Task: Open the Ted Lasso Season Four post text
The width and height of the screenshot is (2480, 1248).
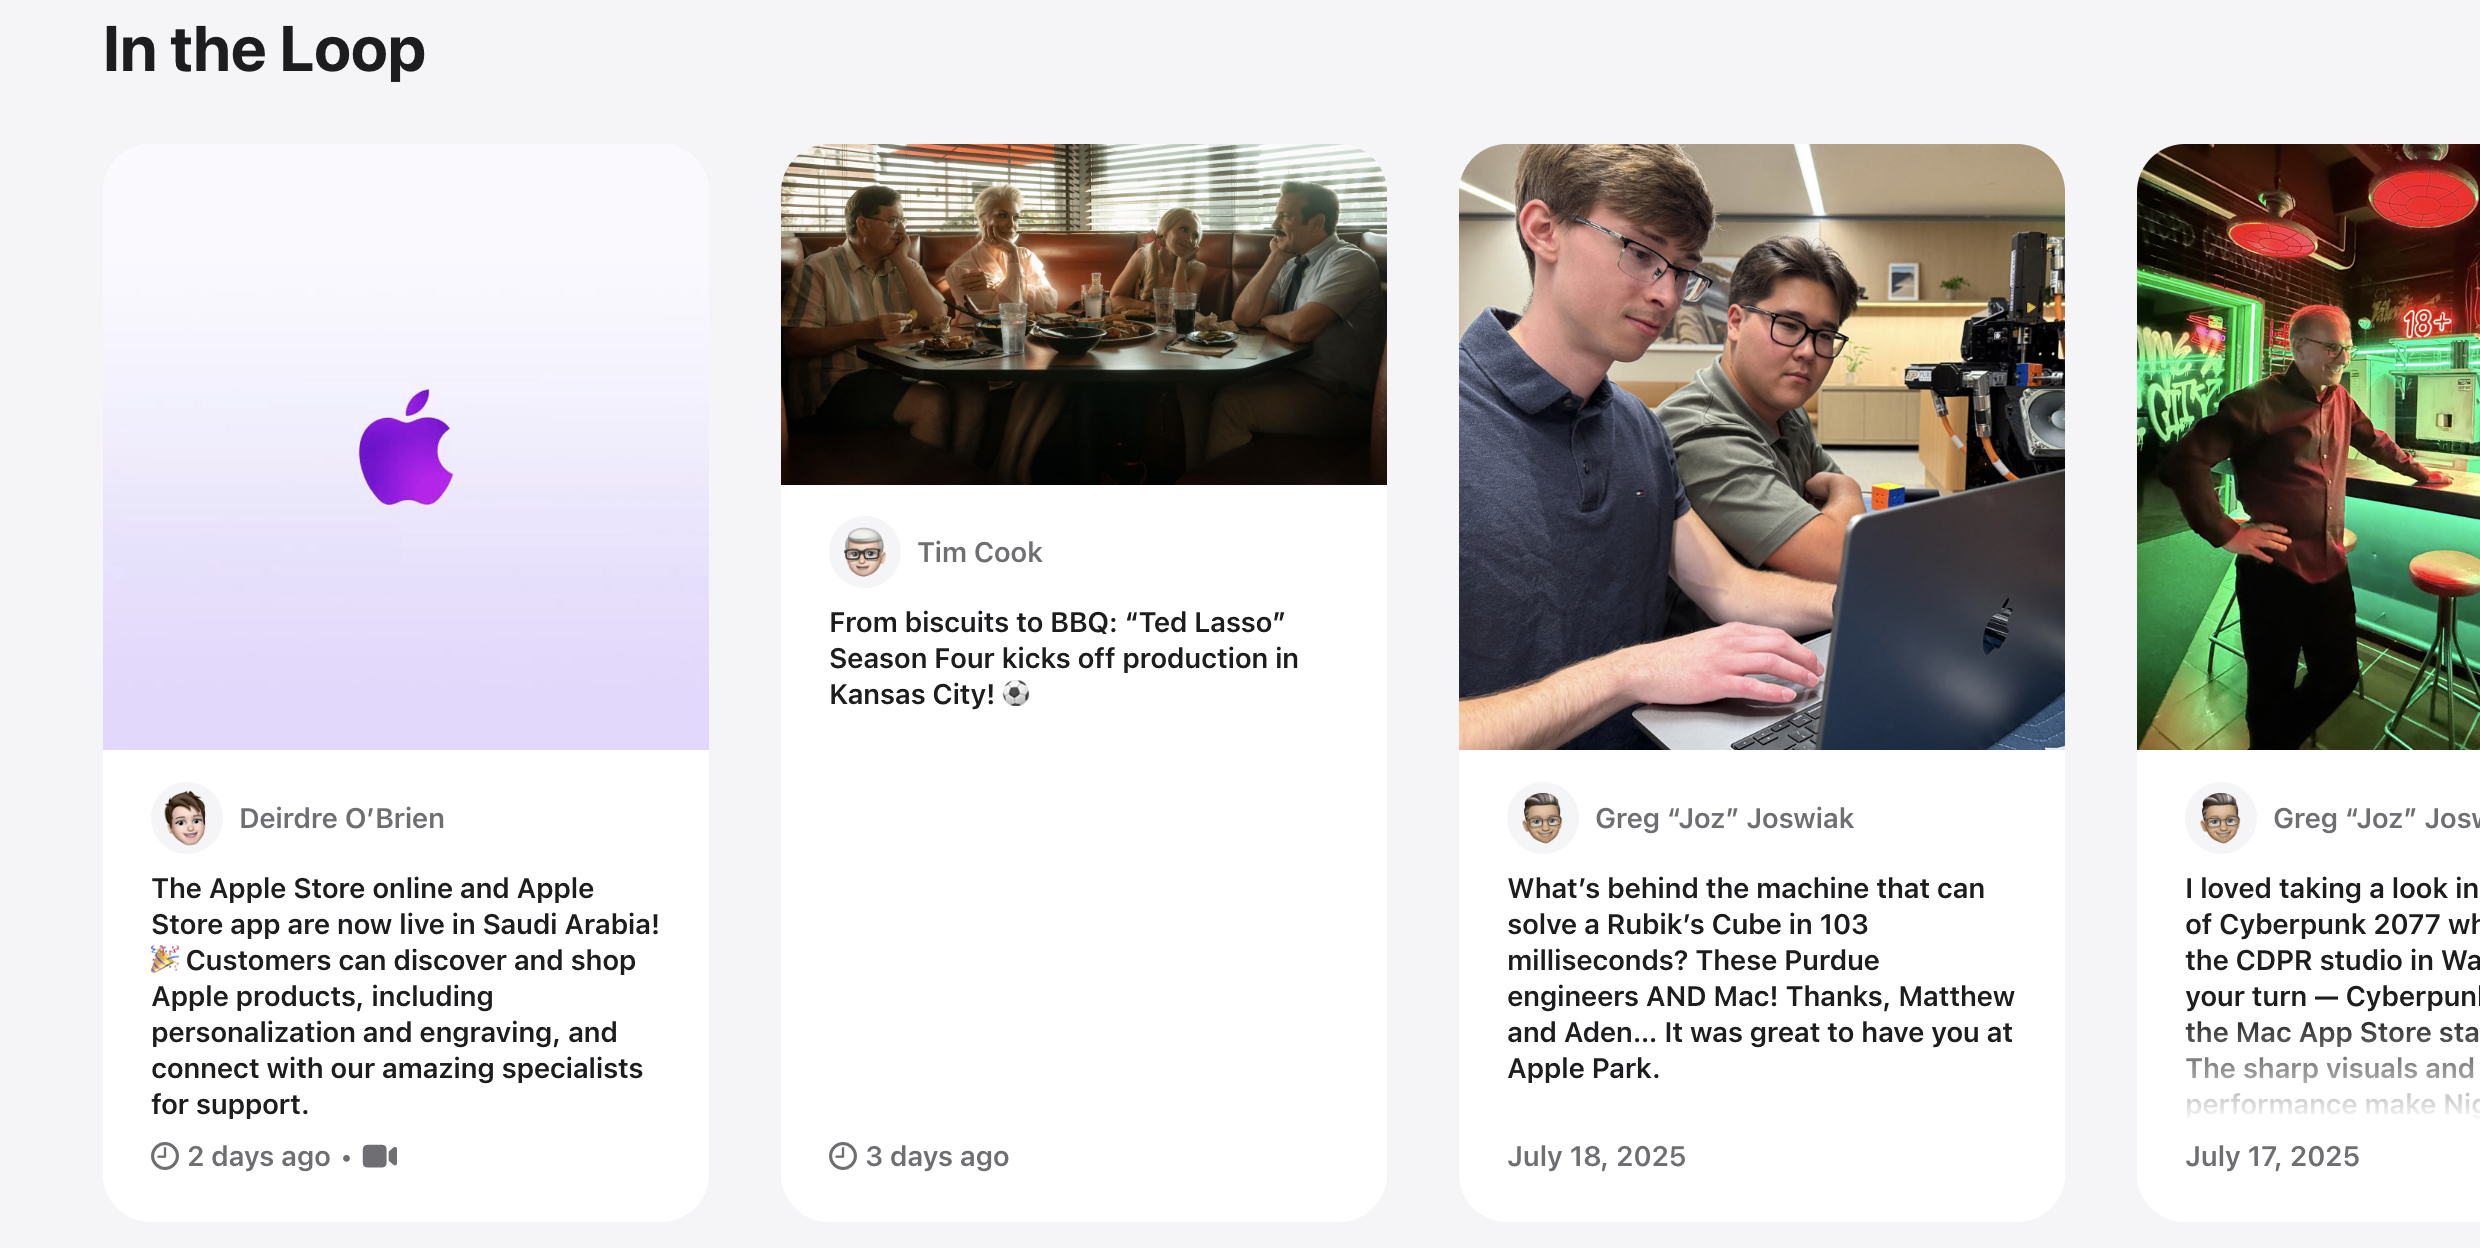Action: click(x=1064, y=658)
